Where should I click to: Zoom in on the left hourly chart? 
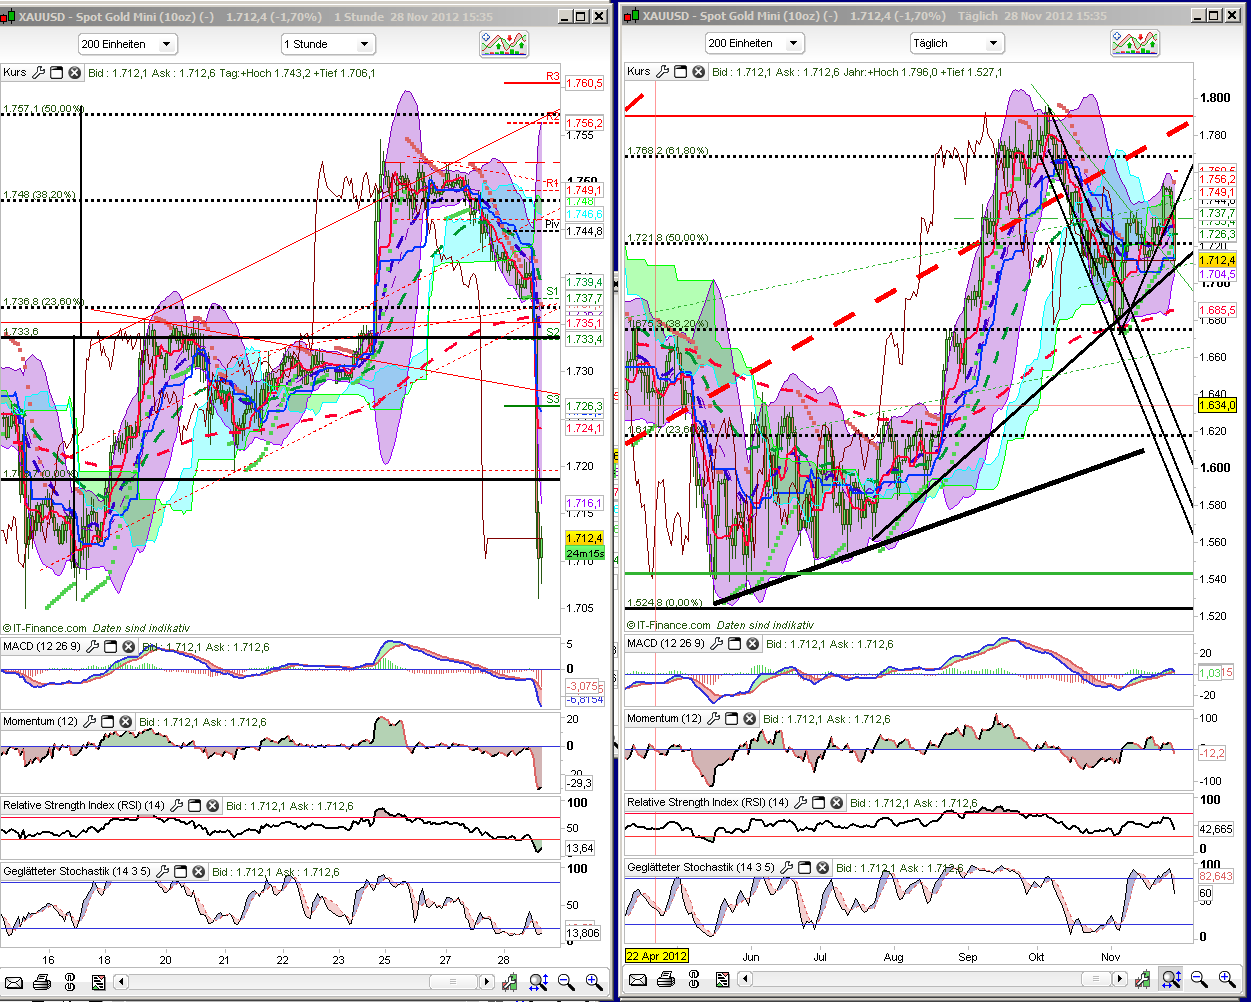(594, 982)
